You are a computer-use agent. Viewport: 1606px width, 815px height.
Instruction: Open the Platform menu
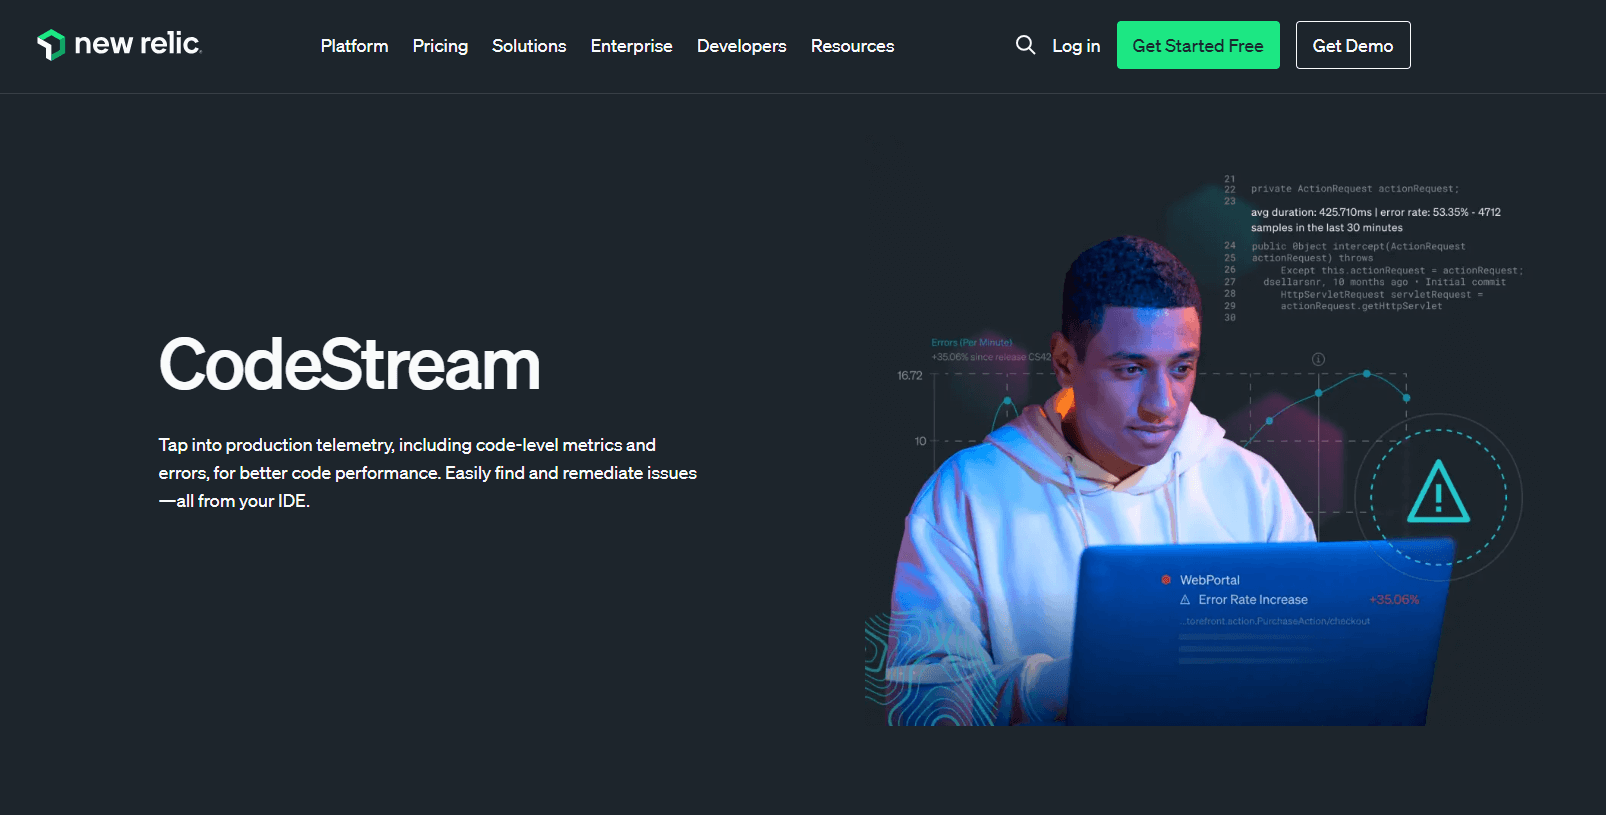pyautogui.click(x=354, y=46)
